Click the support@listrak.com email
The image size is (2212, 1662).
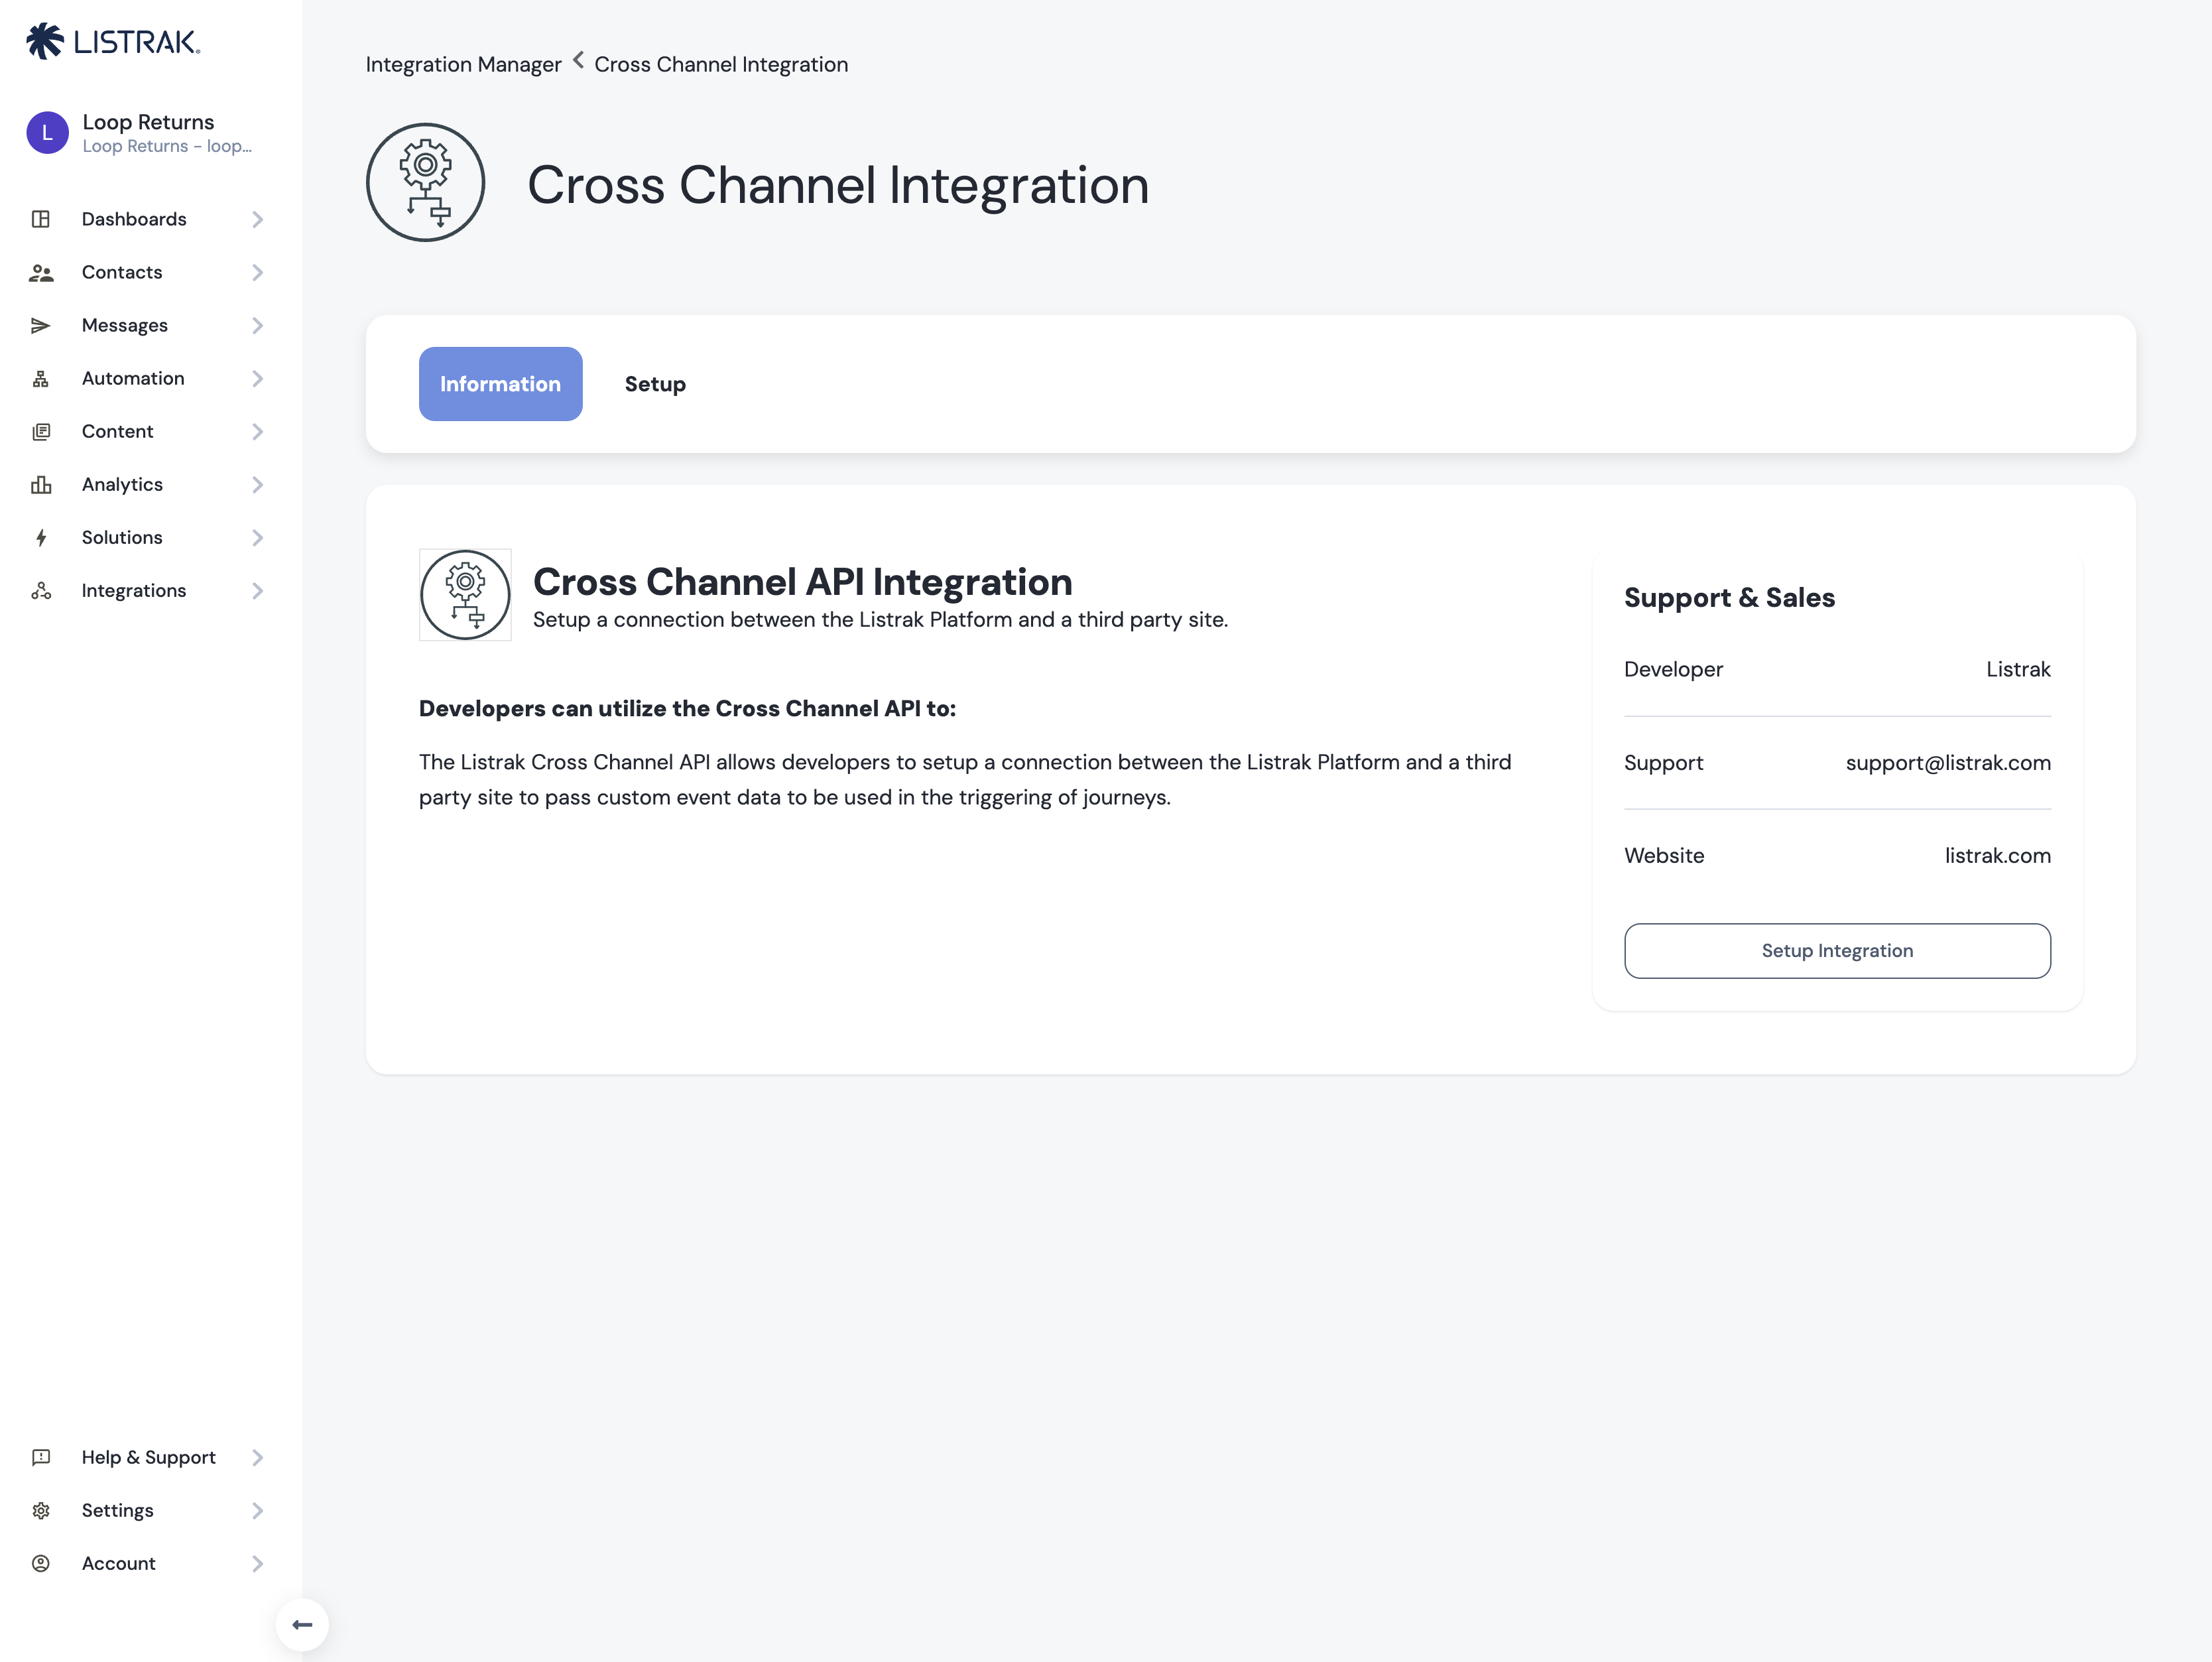click(1947, 762)
